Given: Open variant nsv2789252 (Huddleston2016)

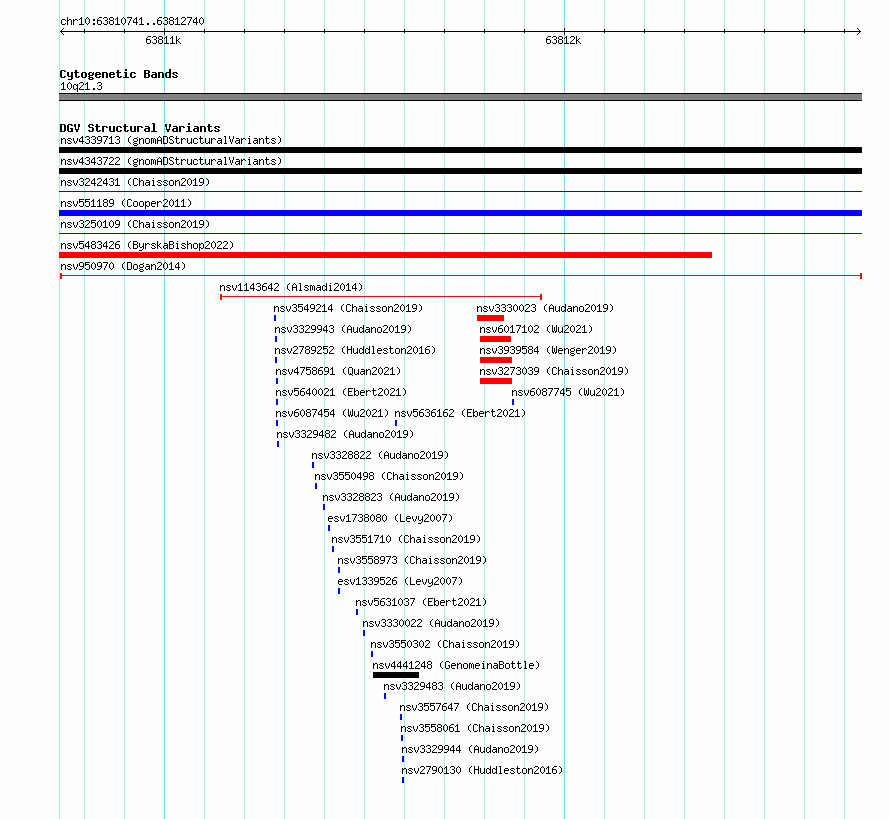Looking at the screenshot, I should coord(355,350).
